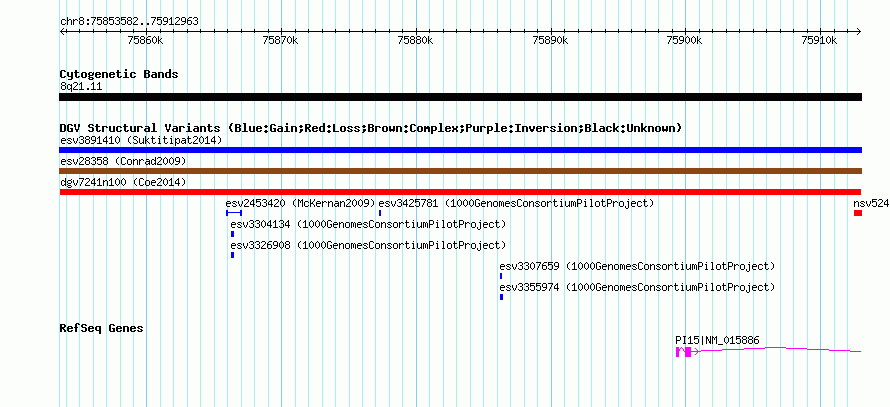Click the esv3307659 variant label
Screen dimensions: 890x407
(x=637, y=266)
